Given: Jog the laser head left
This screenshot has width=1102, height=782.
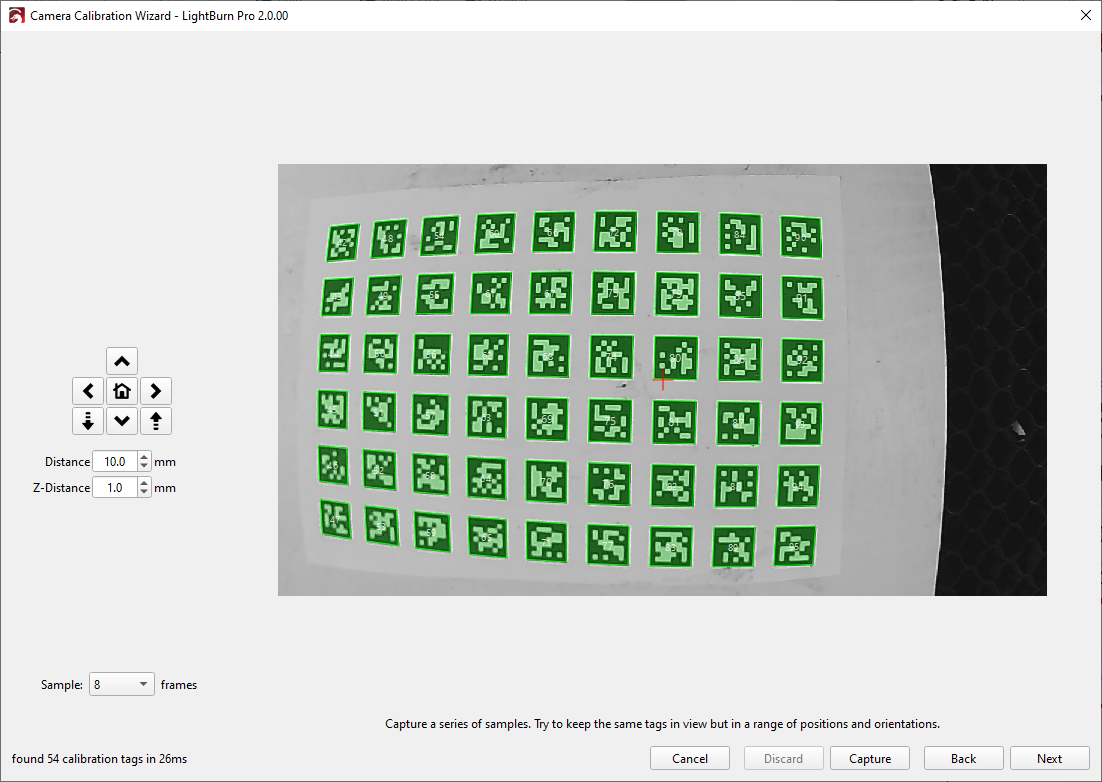Looking at the screenshot, I should [x=88, y=391].
